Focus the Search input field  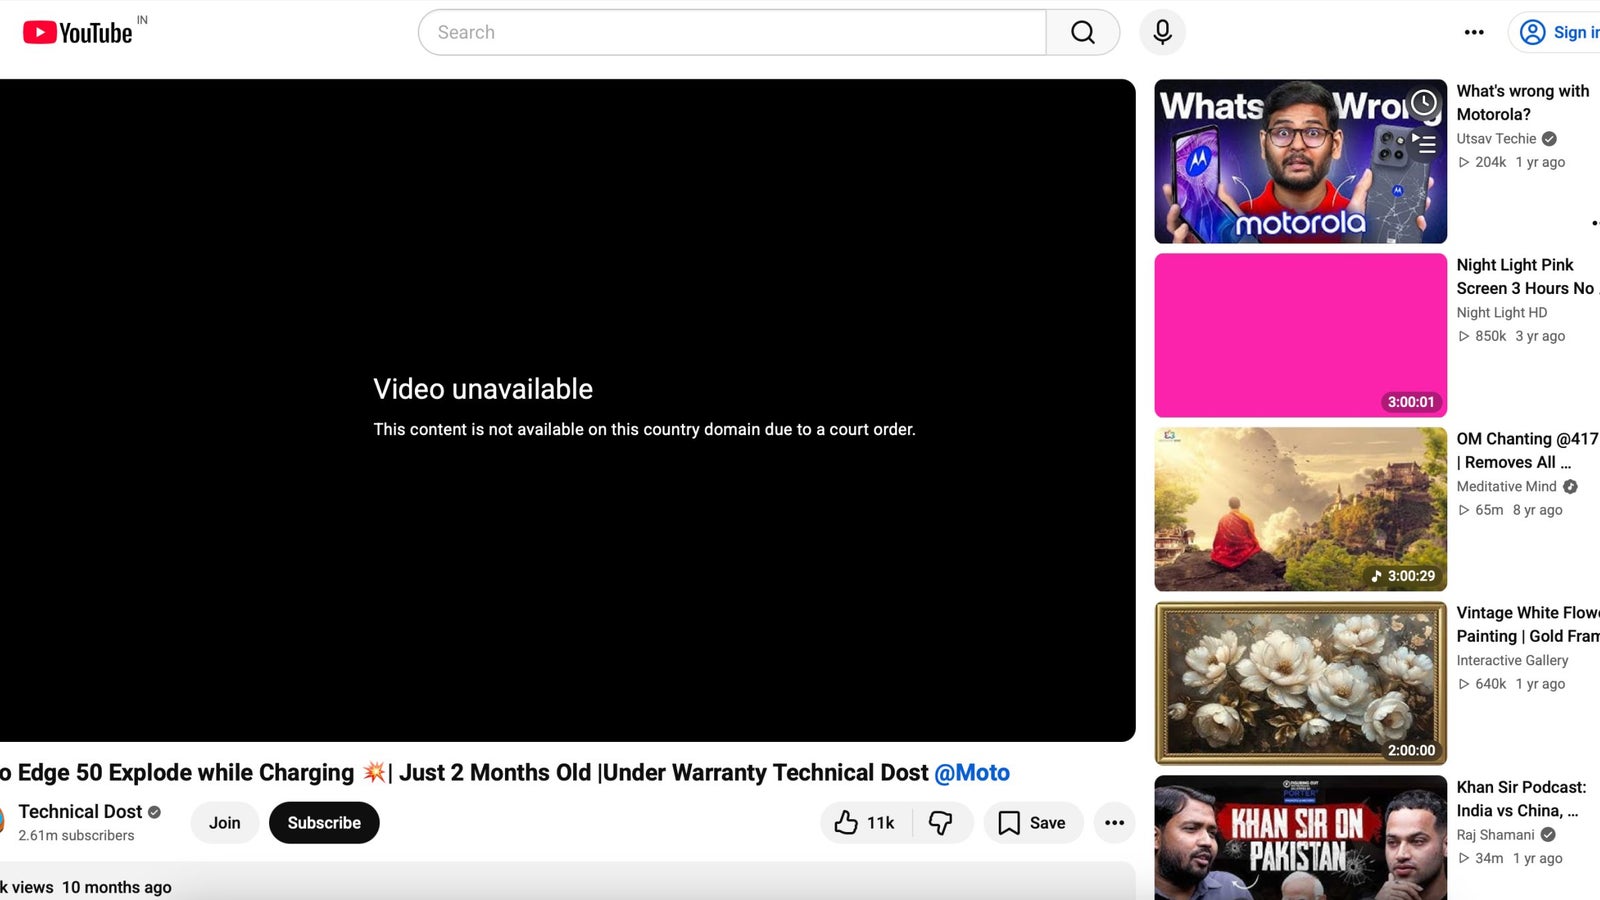click(x=732, y=32)
